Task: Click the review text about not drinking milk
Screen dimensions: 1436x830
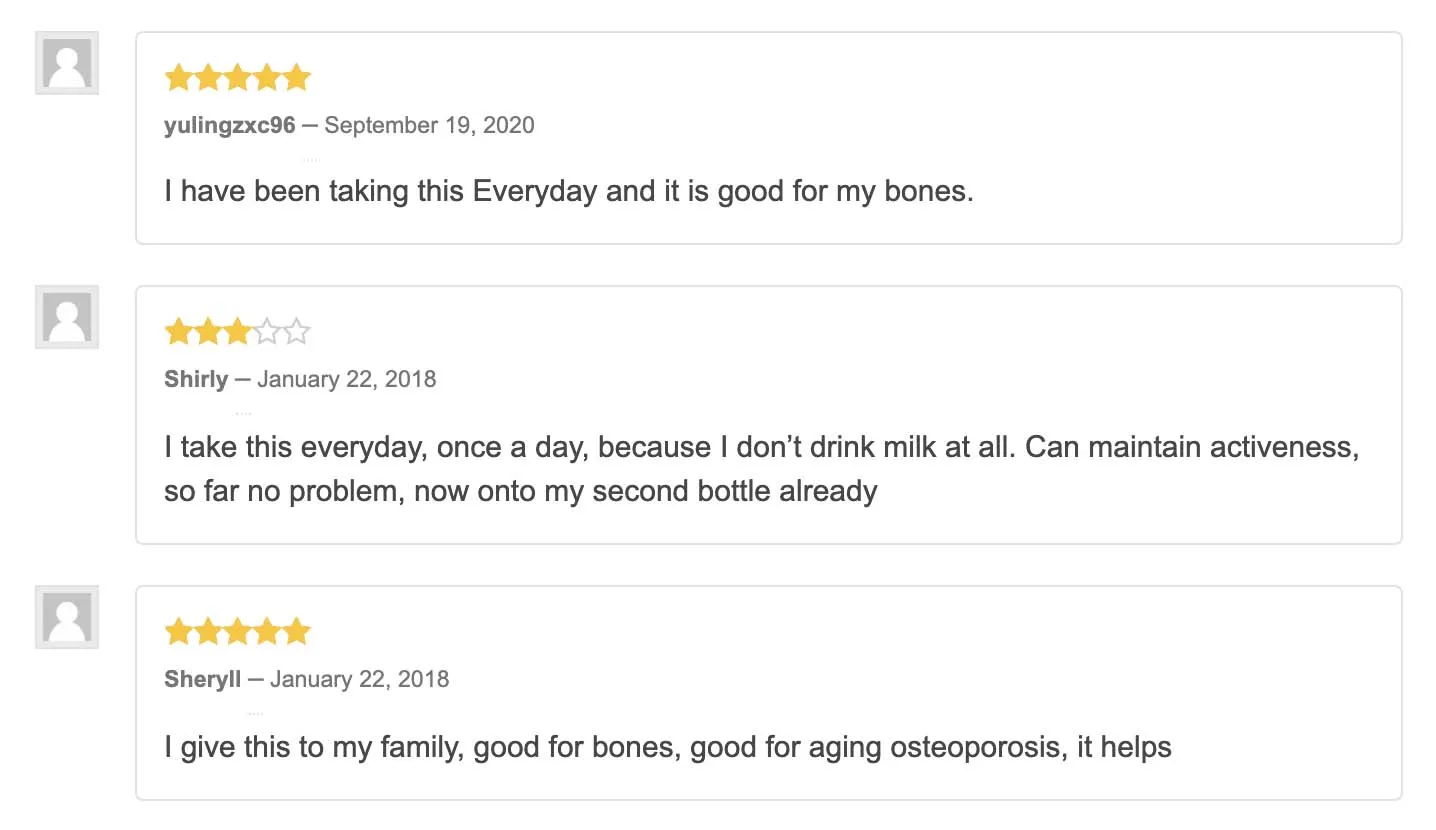Action: 760,468
